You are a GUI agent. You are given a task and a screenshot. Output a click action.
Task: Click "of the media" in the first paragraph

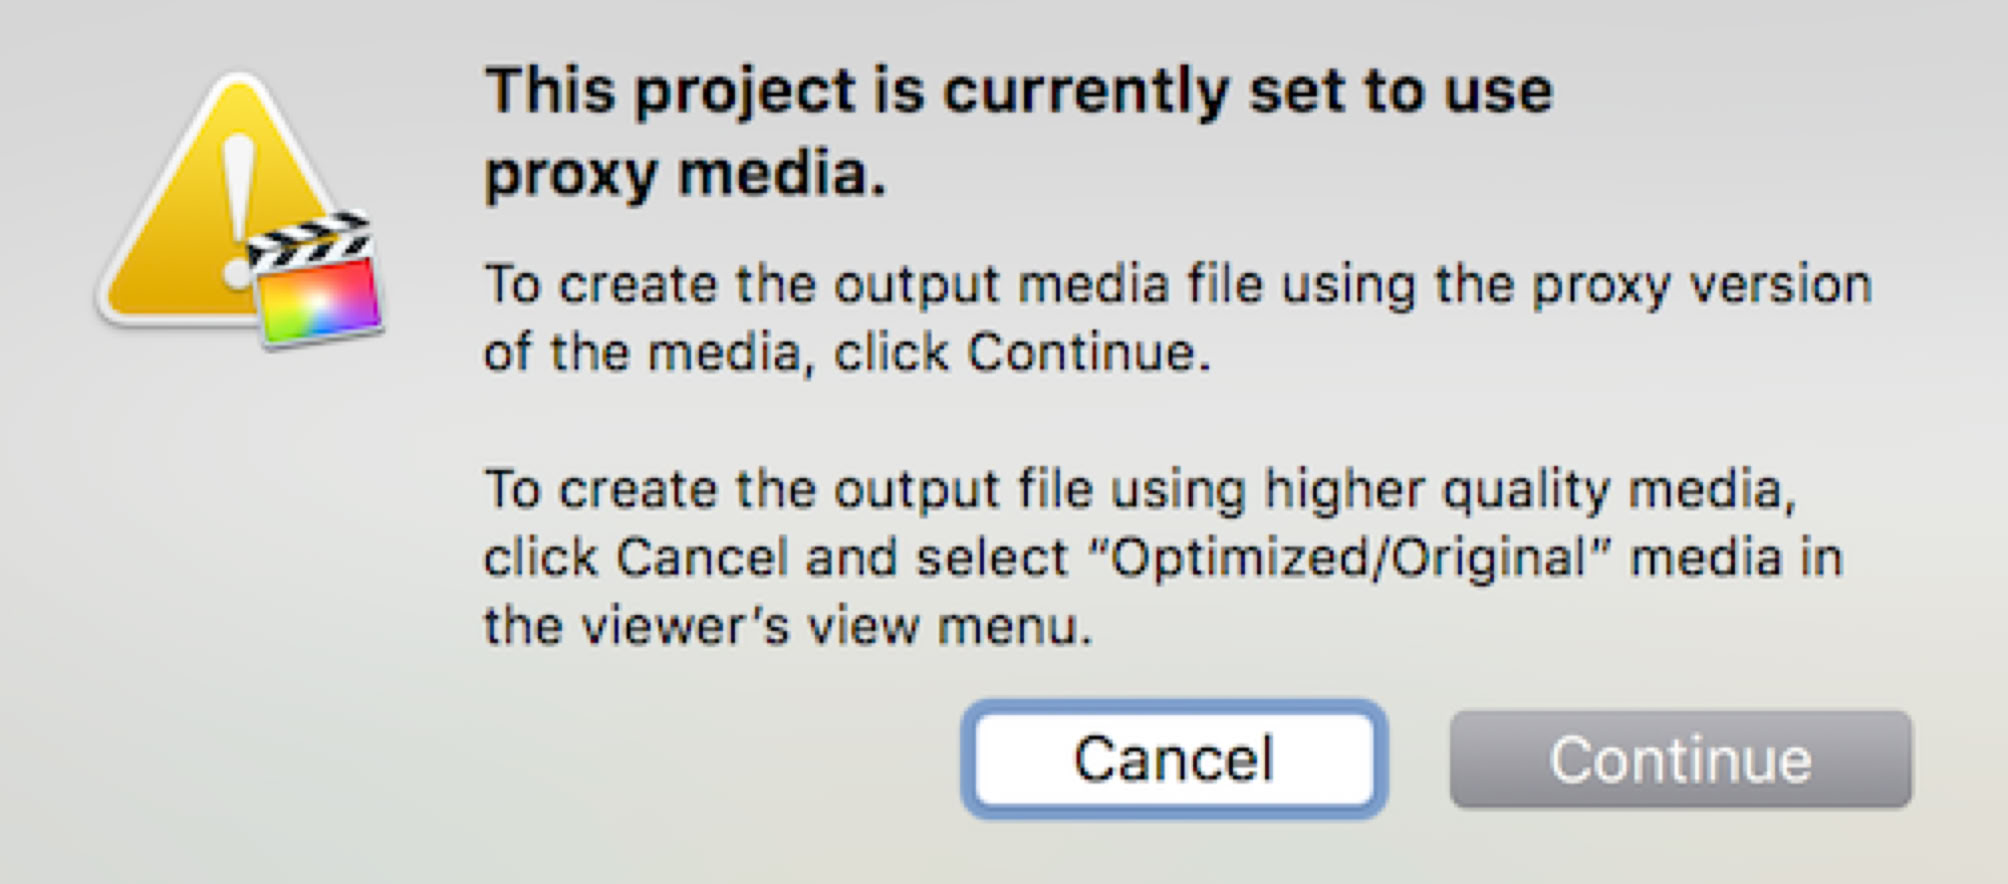pyautogui.click(x=644, y=353)
